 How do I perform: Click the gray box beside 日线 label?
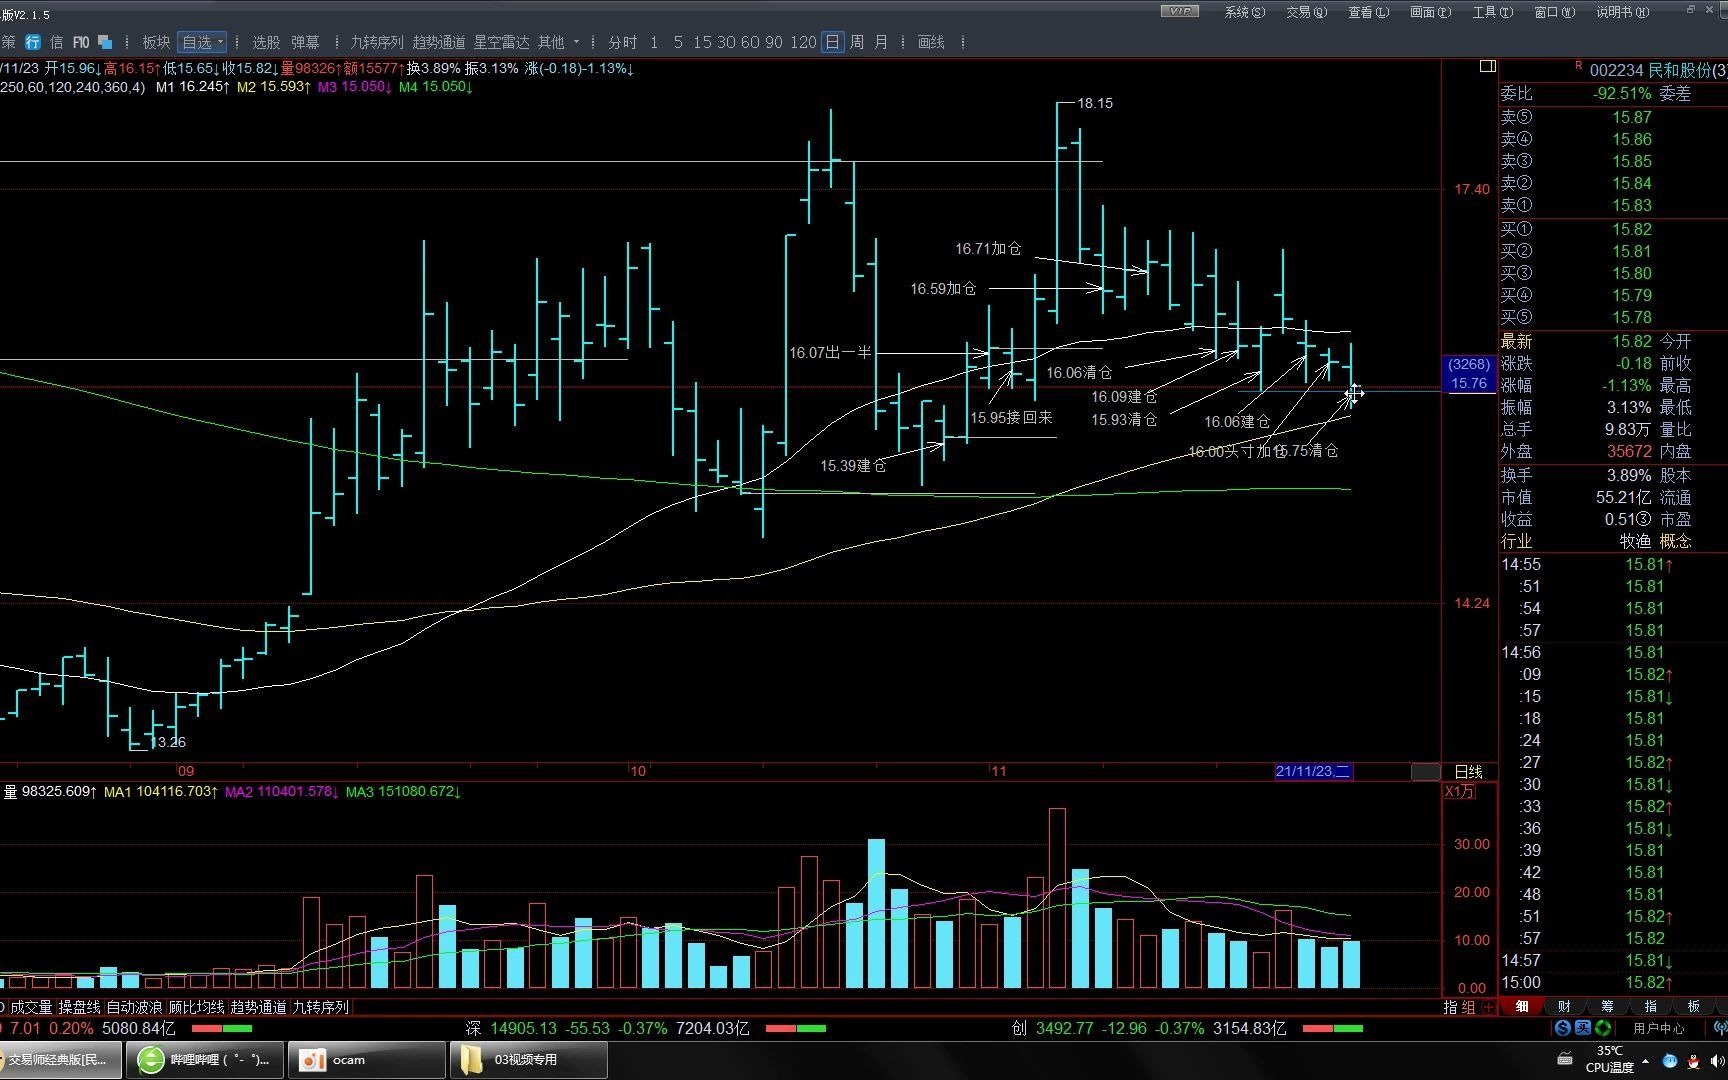[x=1426, y=772]
